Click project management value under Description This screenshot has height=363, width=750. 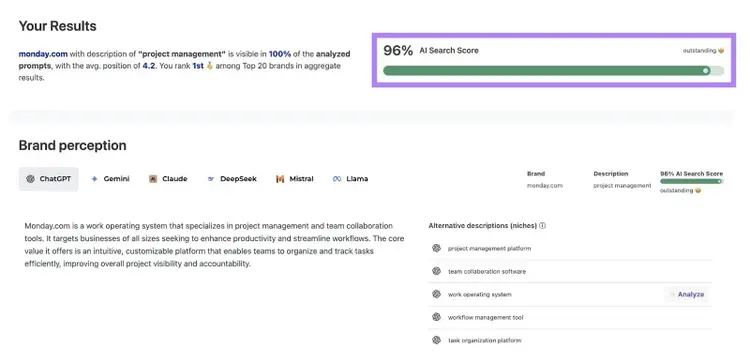pyautogui.click(x=622, y=186)
